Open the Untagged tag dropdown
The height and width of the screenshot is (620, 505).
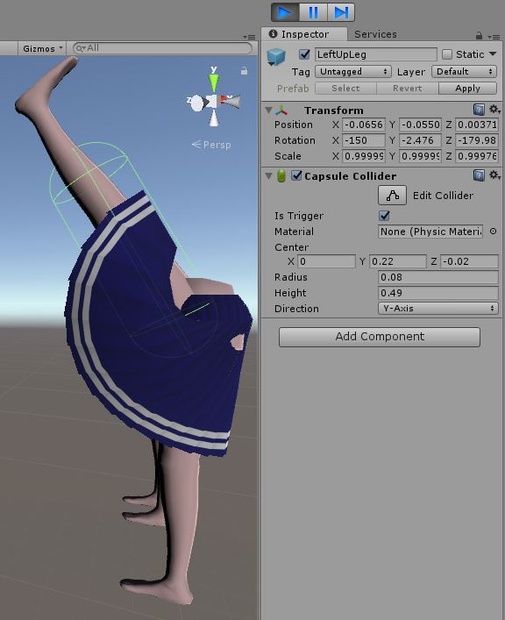353,72
